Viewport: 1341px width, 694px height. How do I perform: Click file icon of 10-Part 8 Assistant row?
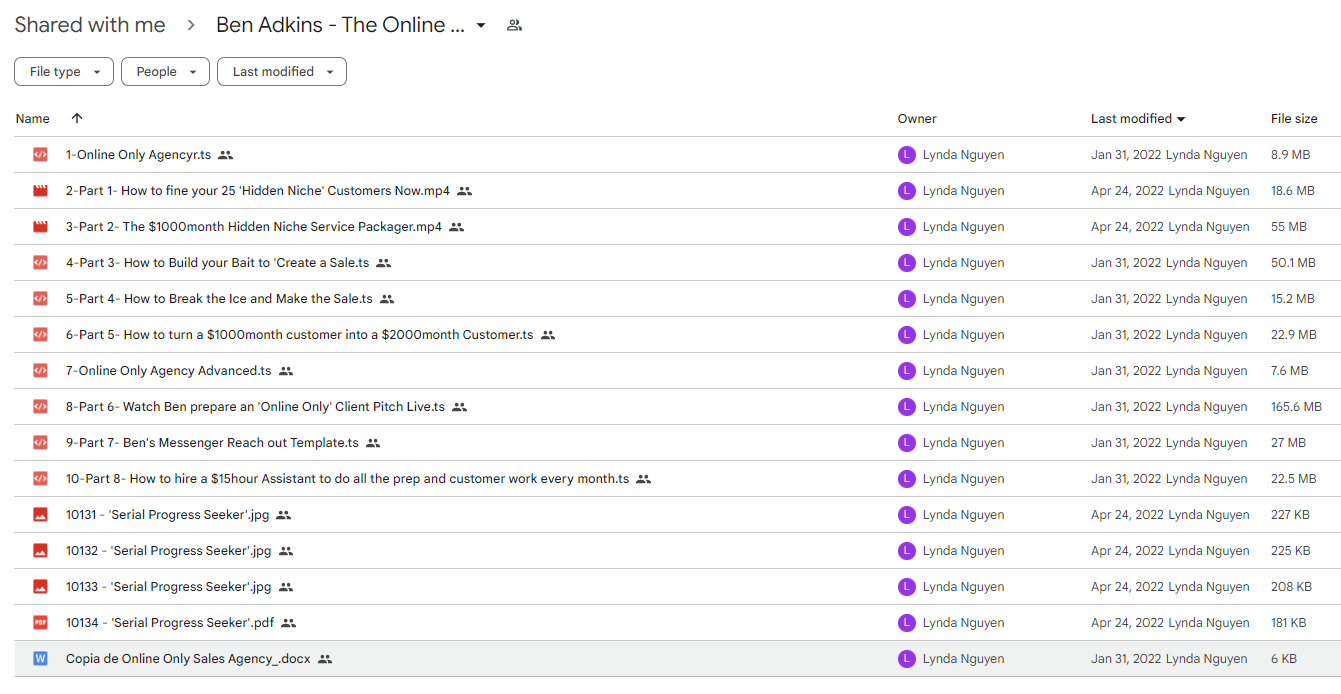pyautogui.click(x=40, y=479)
